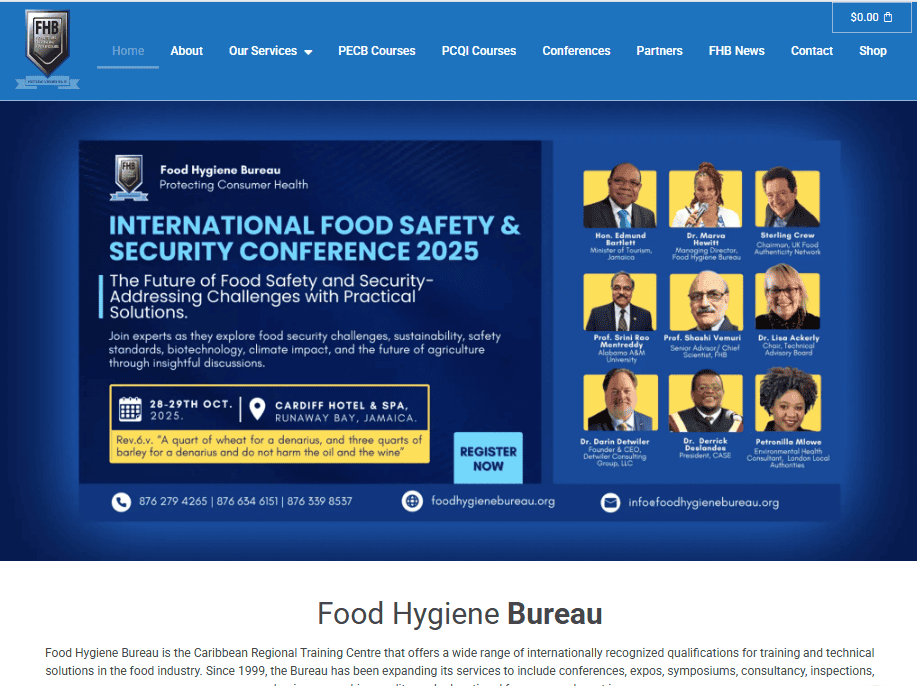
Task: Click the Rev.6.v. scripture quote box
Action: click(270, 446)
